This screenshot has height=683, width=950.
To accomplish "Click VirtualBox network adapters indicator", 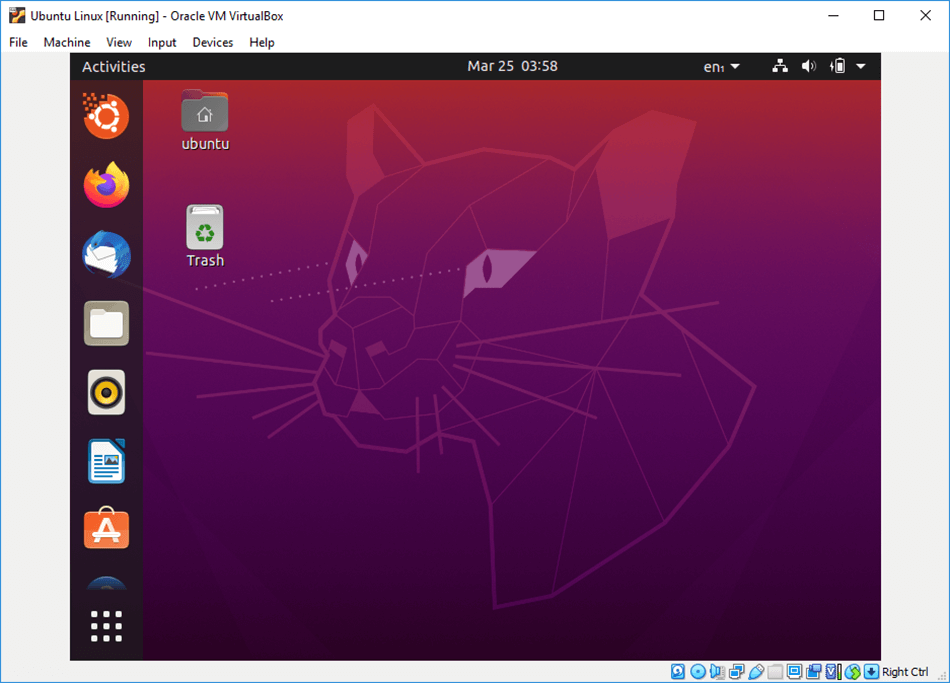I will [x=737, y=671].
